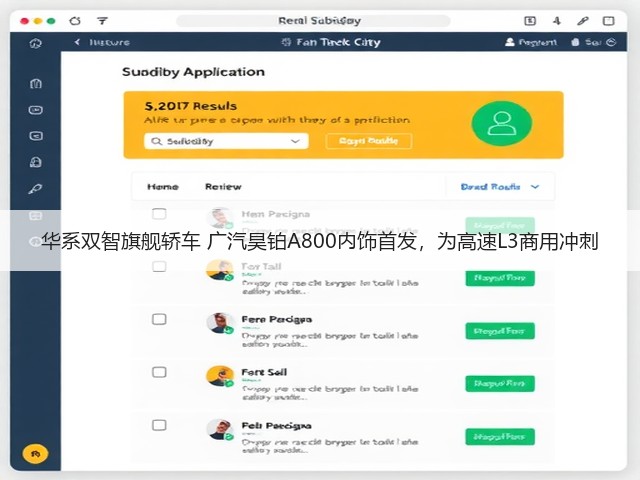Click the Iisture back link
The height and width of the screenshot is (480, 640).
(109, 42)
